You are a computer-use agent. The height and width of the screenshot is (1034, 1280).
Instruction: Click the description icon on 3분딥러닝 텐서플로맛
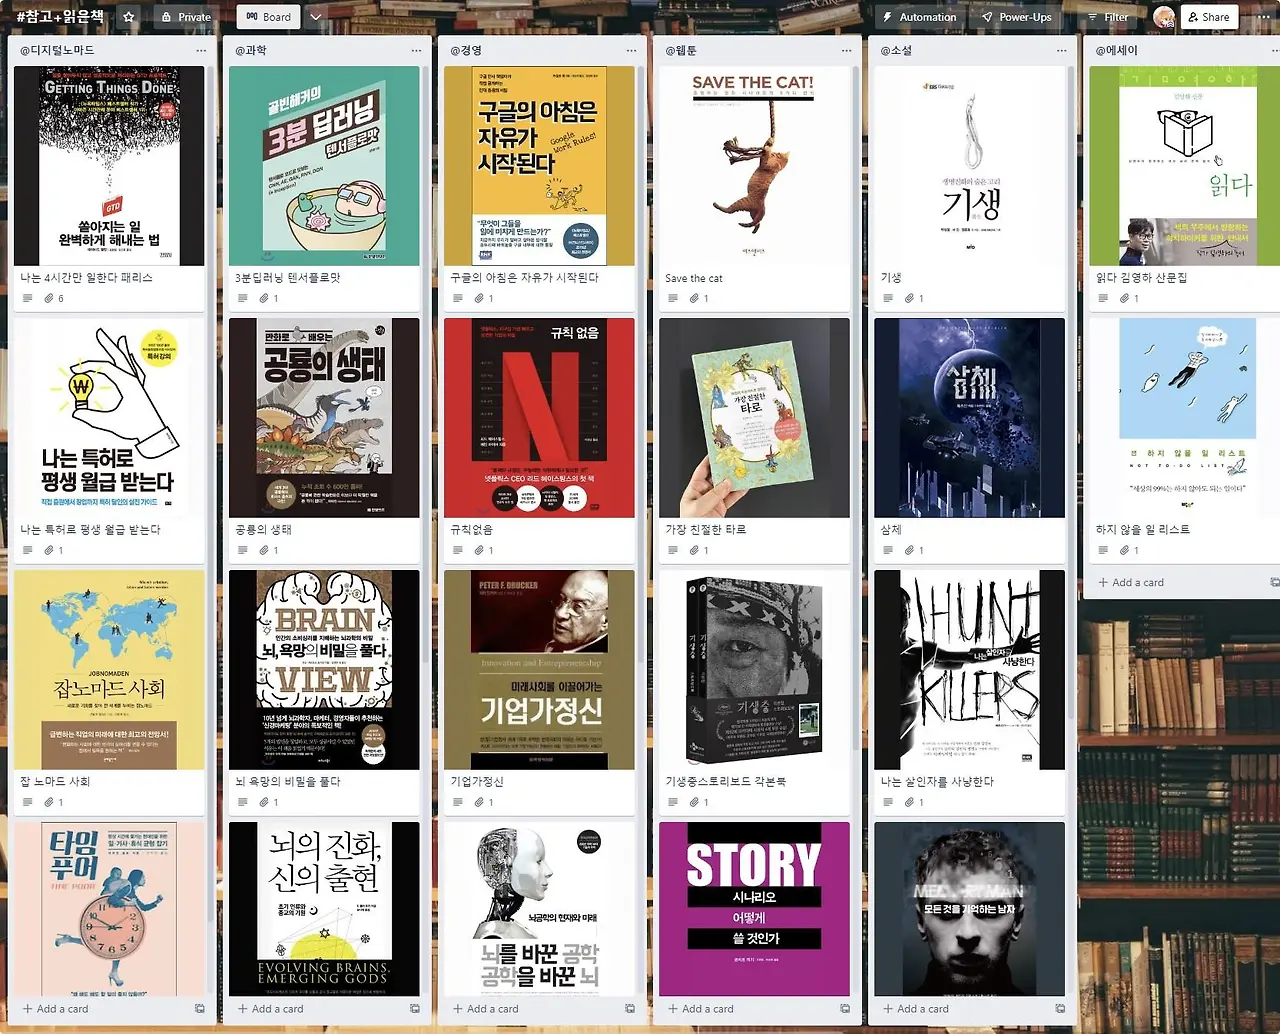(x=242, y=298)
